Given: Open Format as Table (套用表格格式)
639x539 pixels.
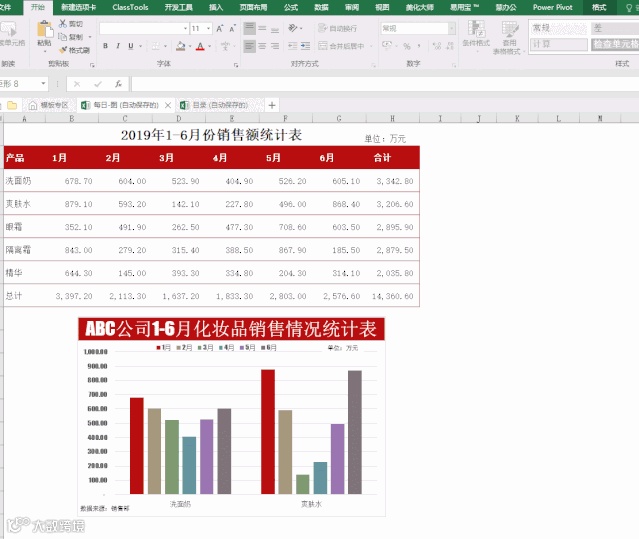Looking at the screenshot, I should tap(508, 37).
